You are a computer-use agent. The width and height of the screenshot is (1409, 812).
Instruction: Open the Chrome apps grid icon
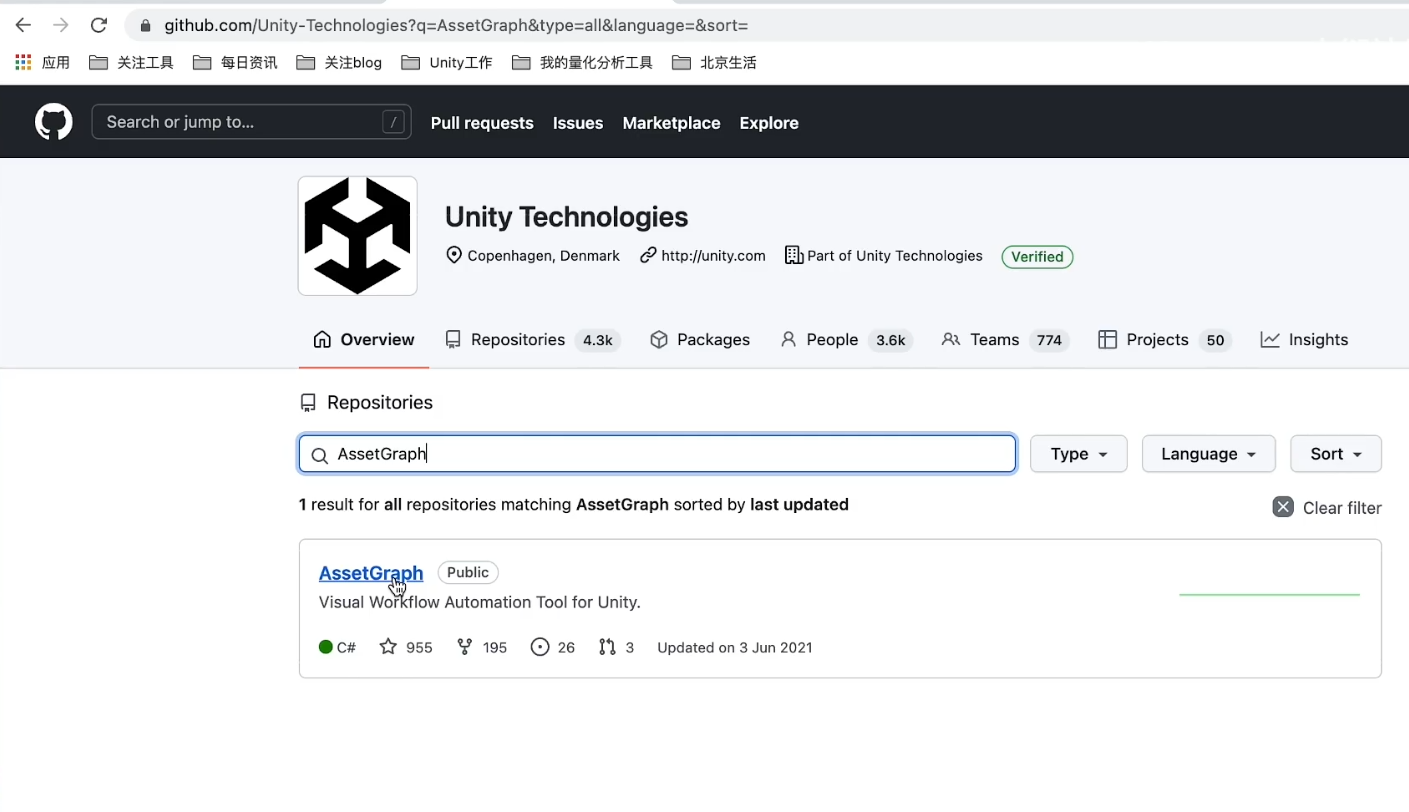(23, 62)
